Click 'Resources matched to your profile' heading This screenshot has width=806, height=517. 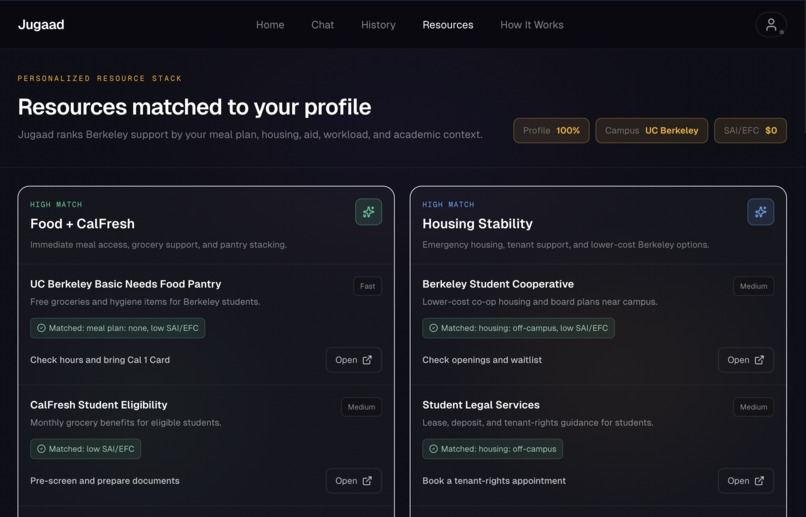[194, 107]
